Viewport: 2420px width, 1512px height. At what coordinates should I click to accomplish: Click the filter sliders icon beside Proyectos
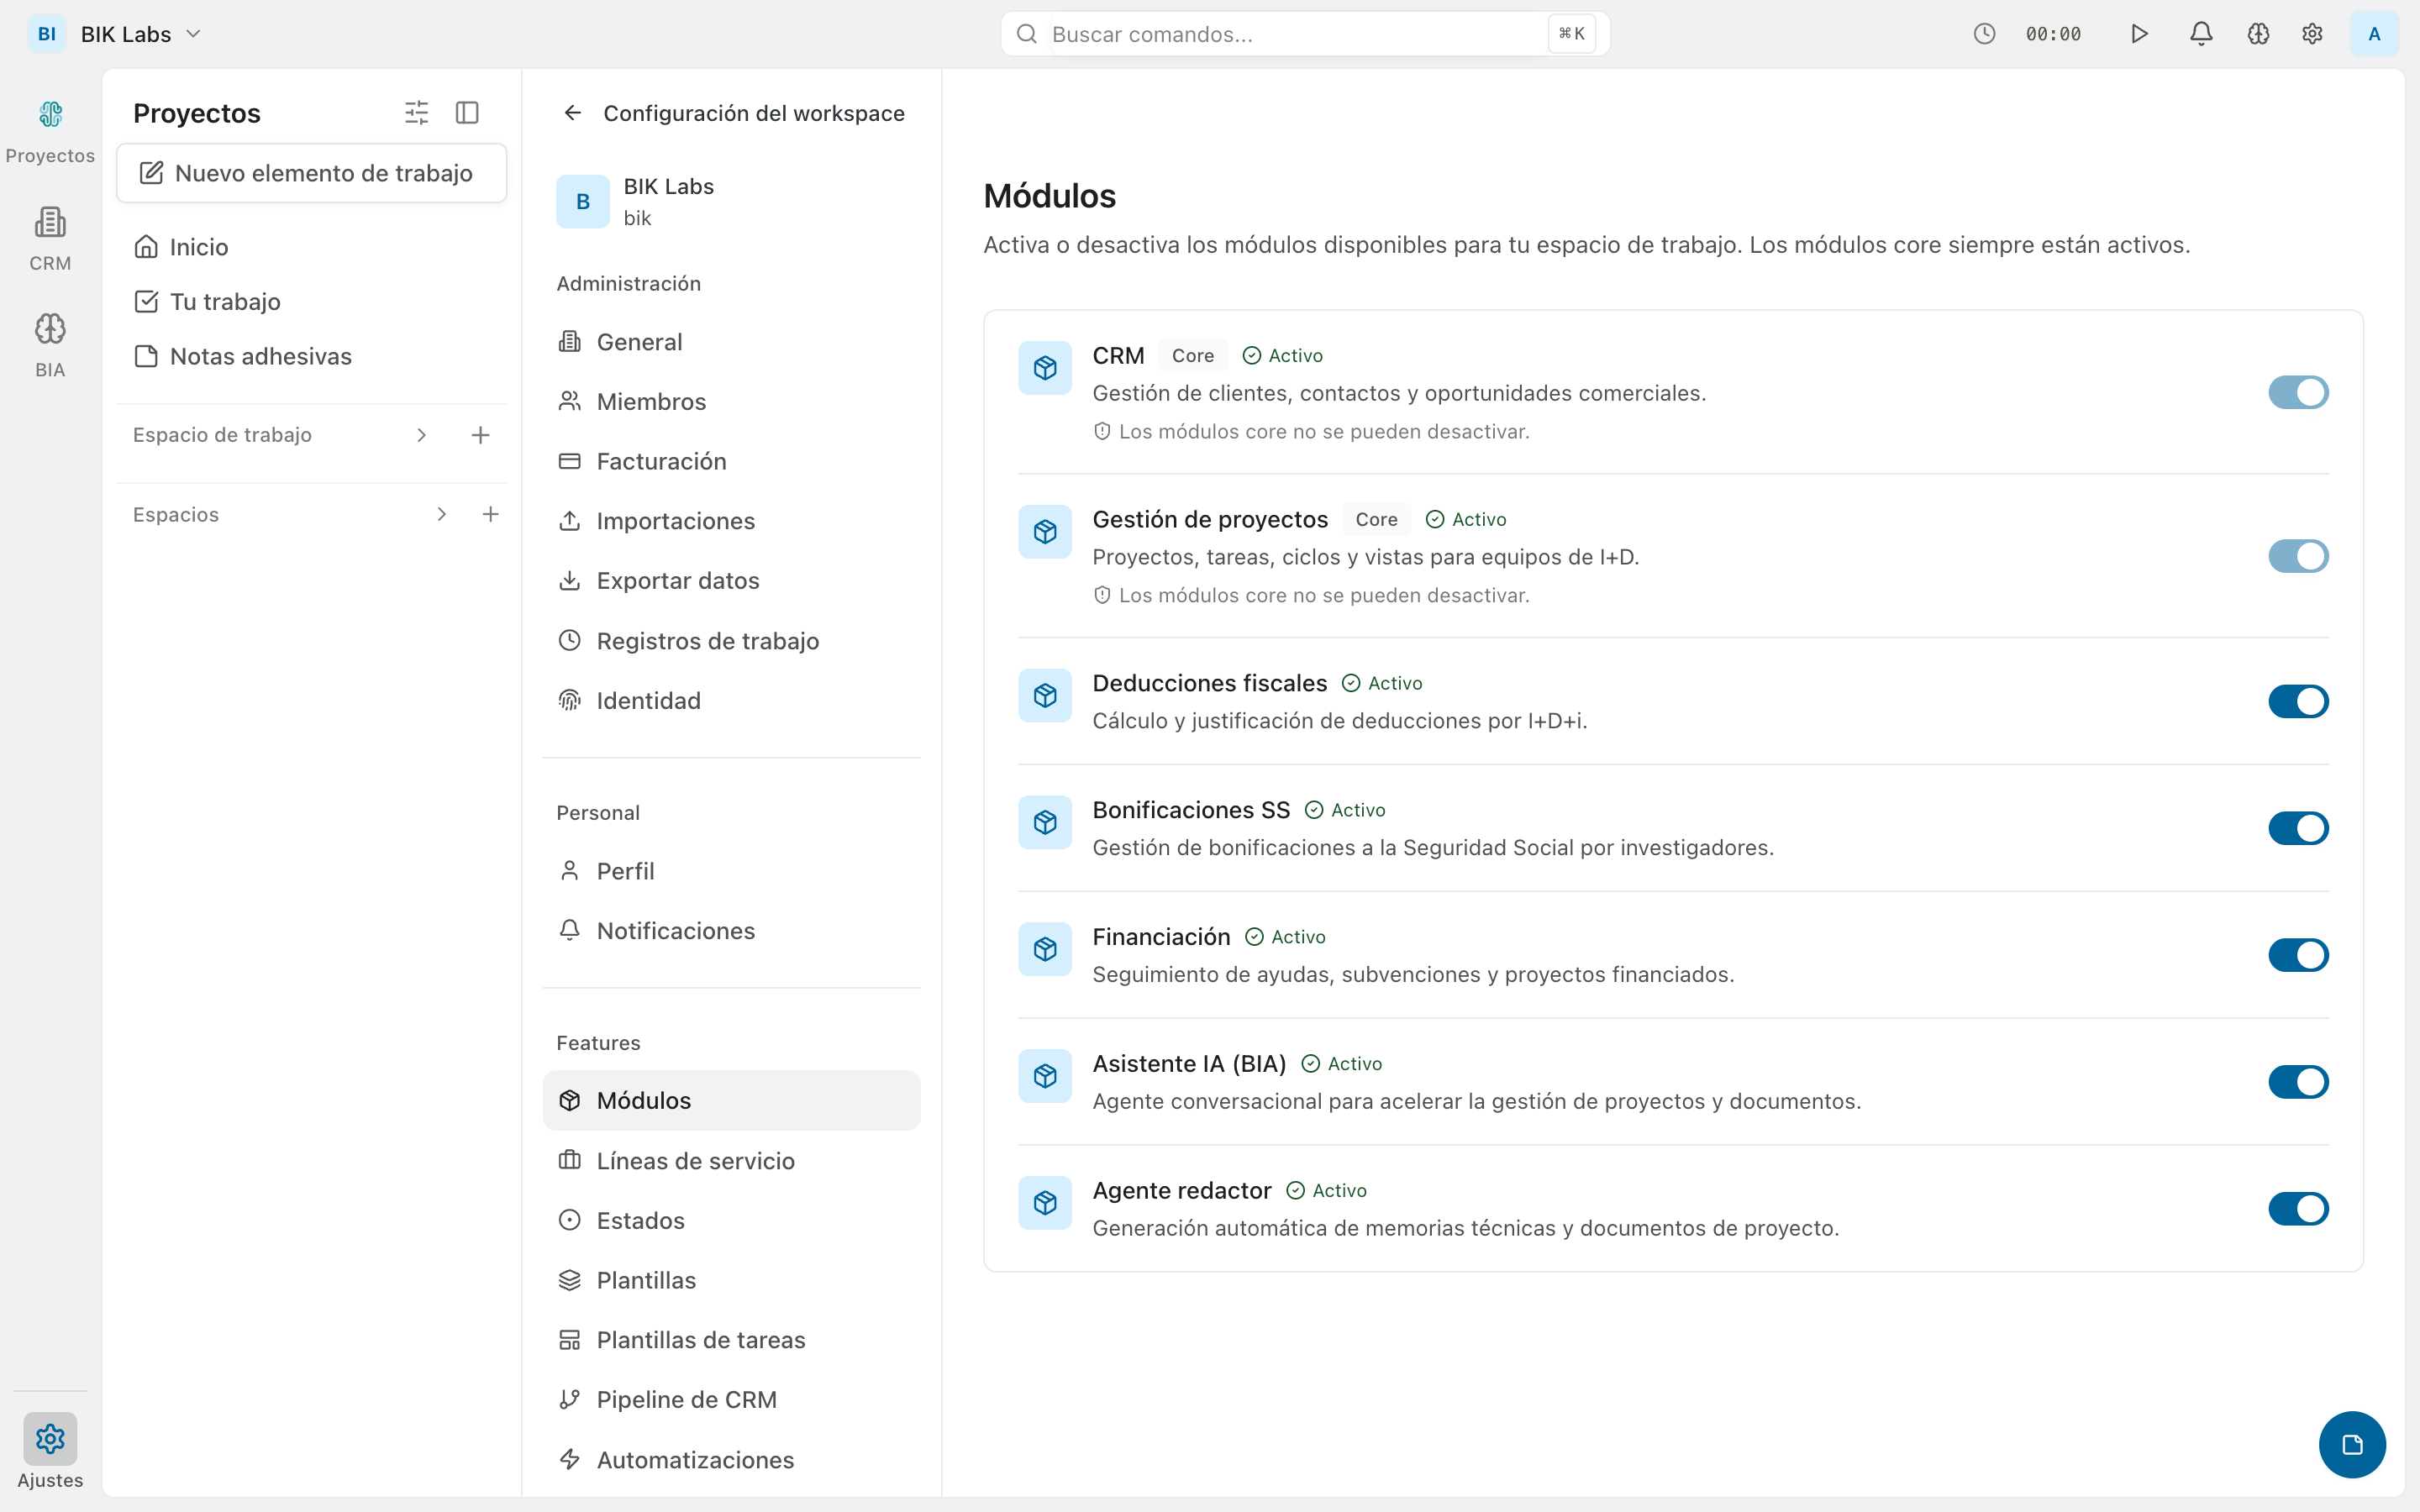coord(416,113)
